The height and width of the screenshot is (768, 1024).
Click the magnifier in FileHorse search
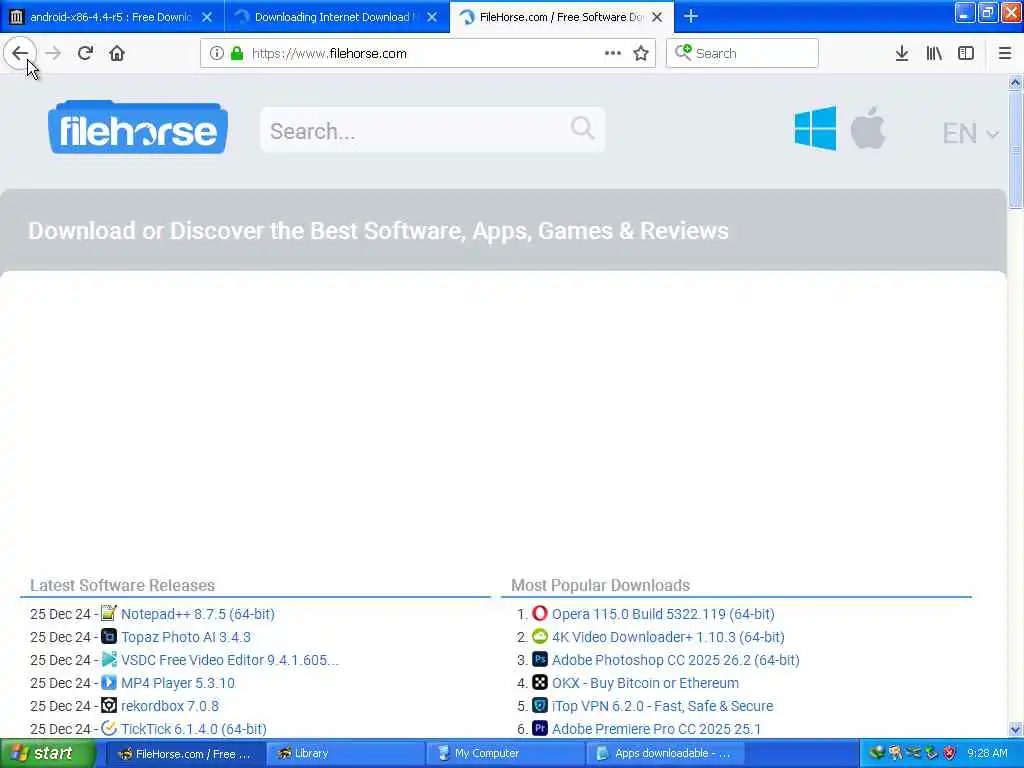tap(583, 129)
